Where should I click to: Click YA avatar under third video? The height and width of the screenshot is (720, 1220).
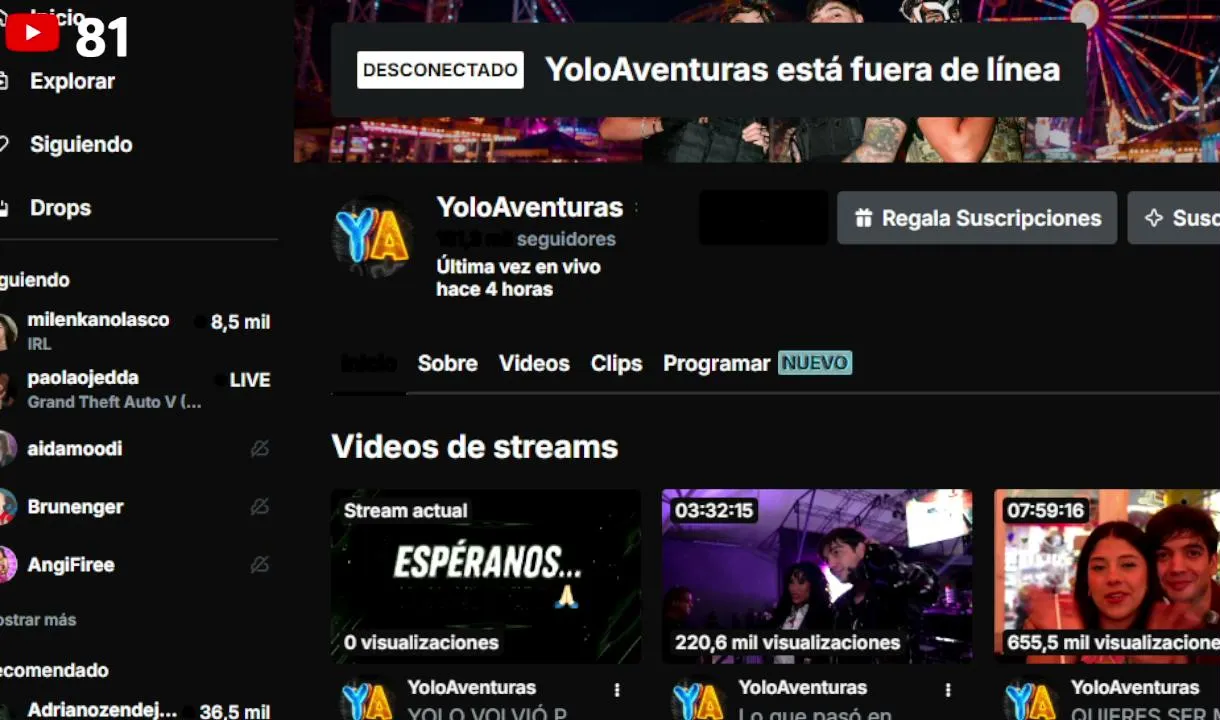1030,701
